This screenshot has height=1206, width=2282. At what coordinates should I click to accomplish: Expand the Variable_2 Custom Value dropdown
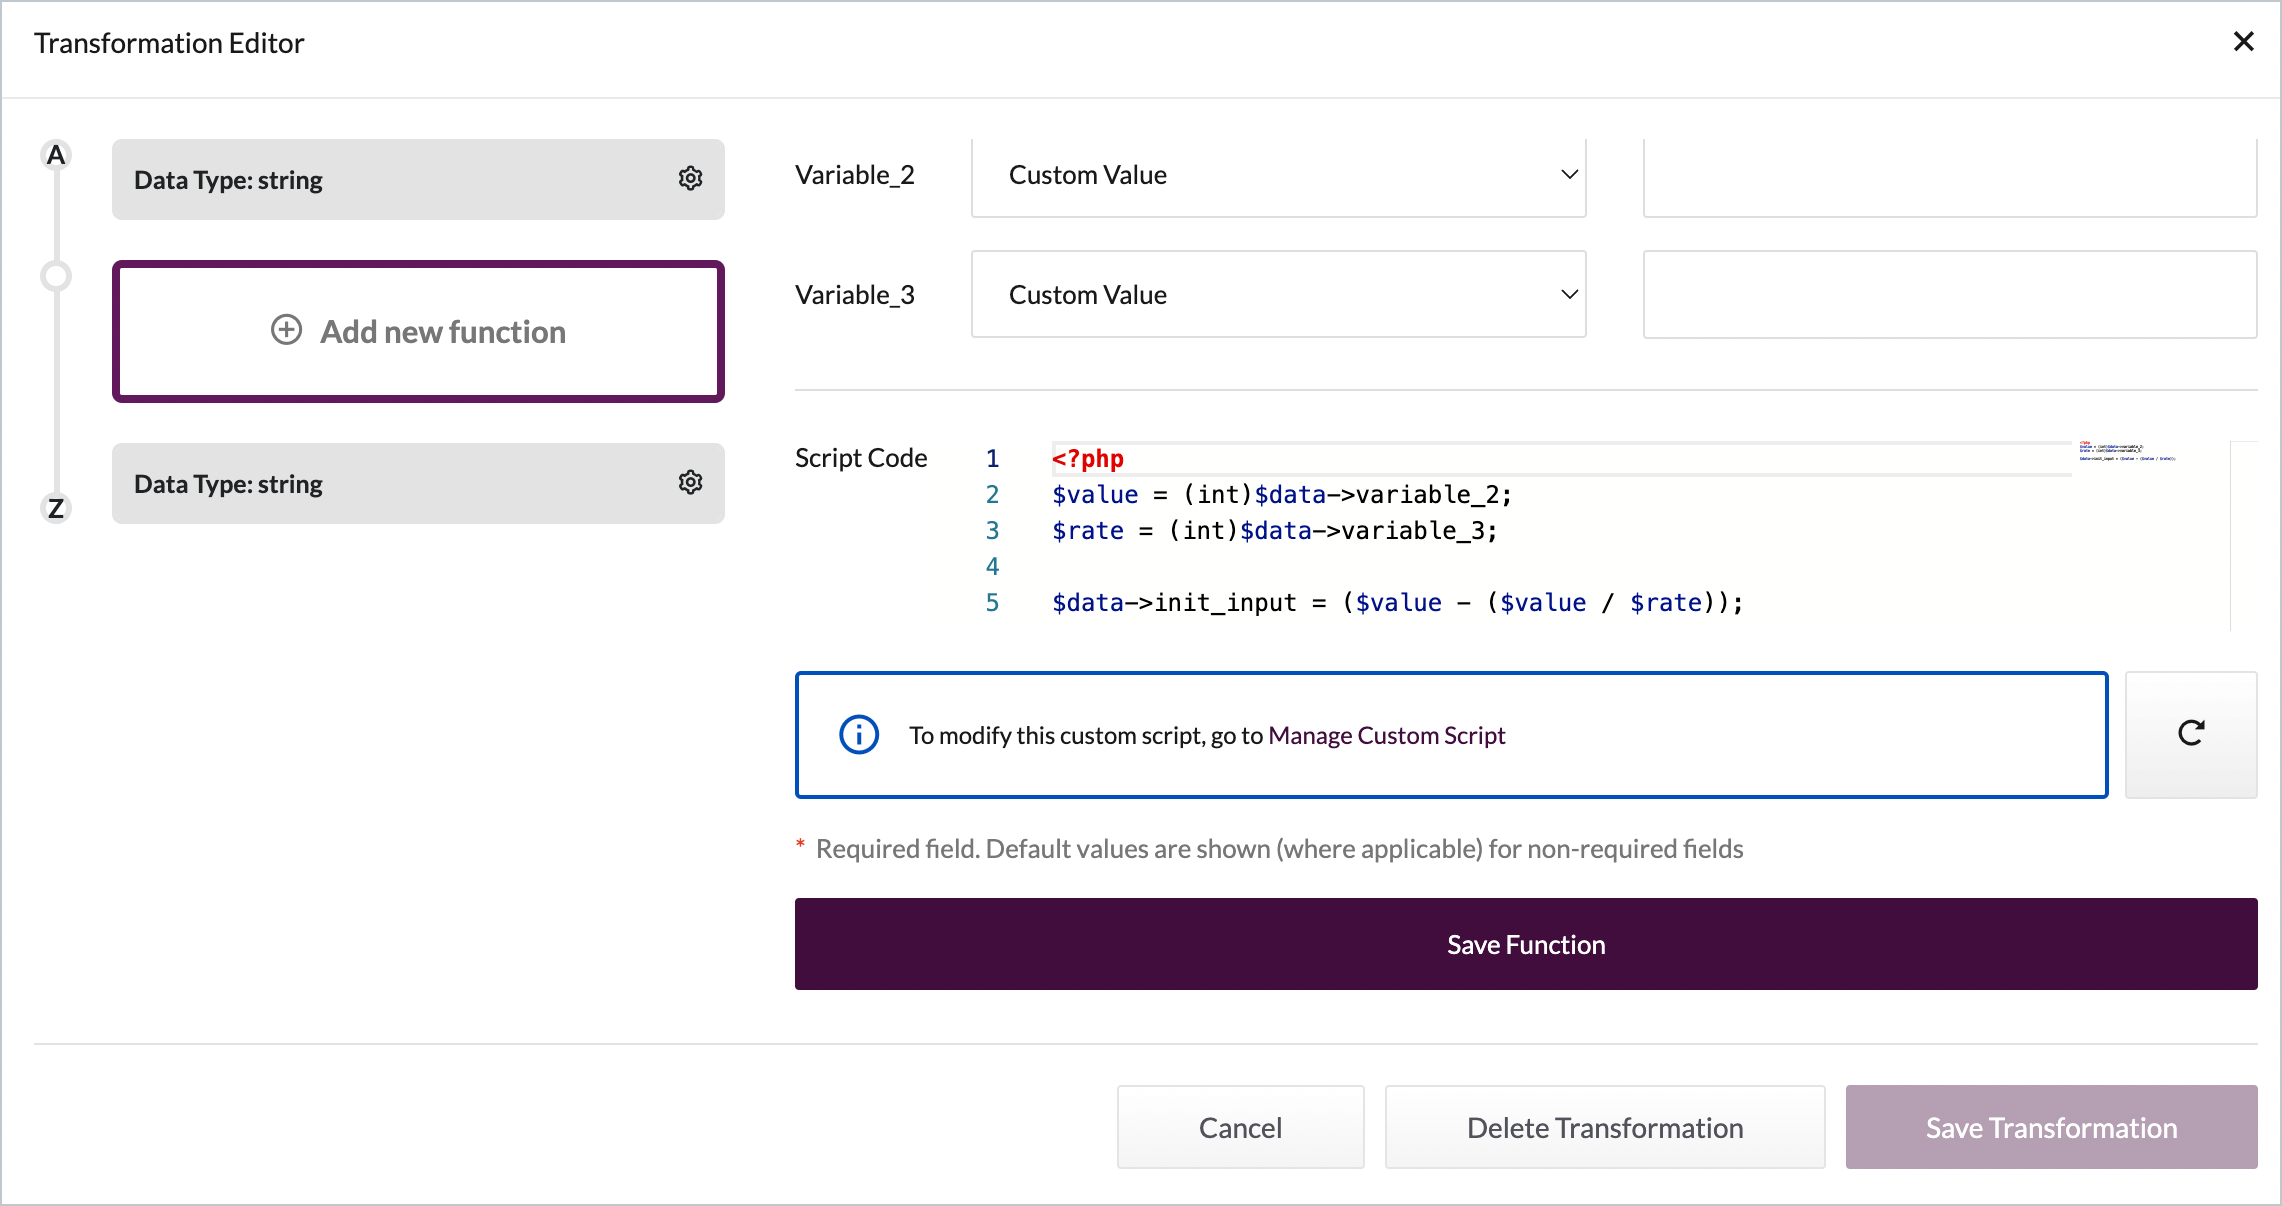[x=1278, y=175]
